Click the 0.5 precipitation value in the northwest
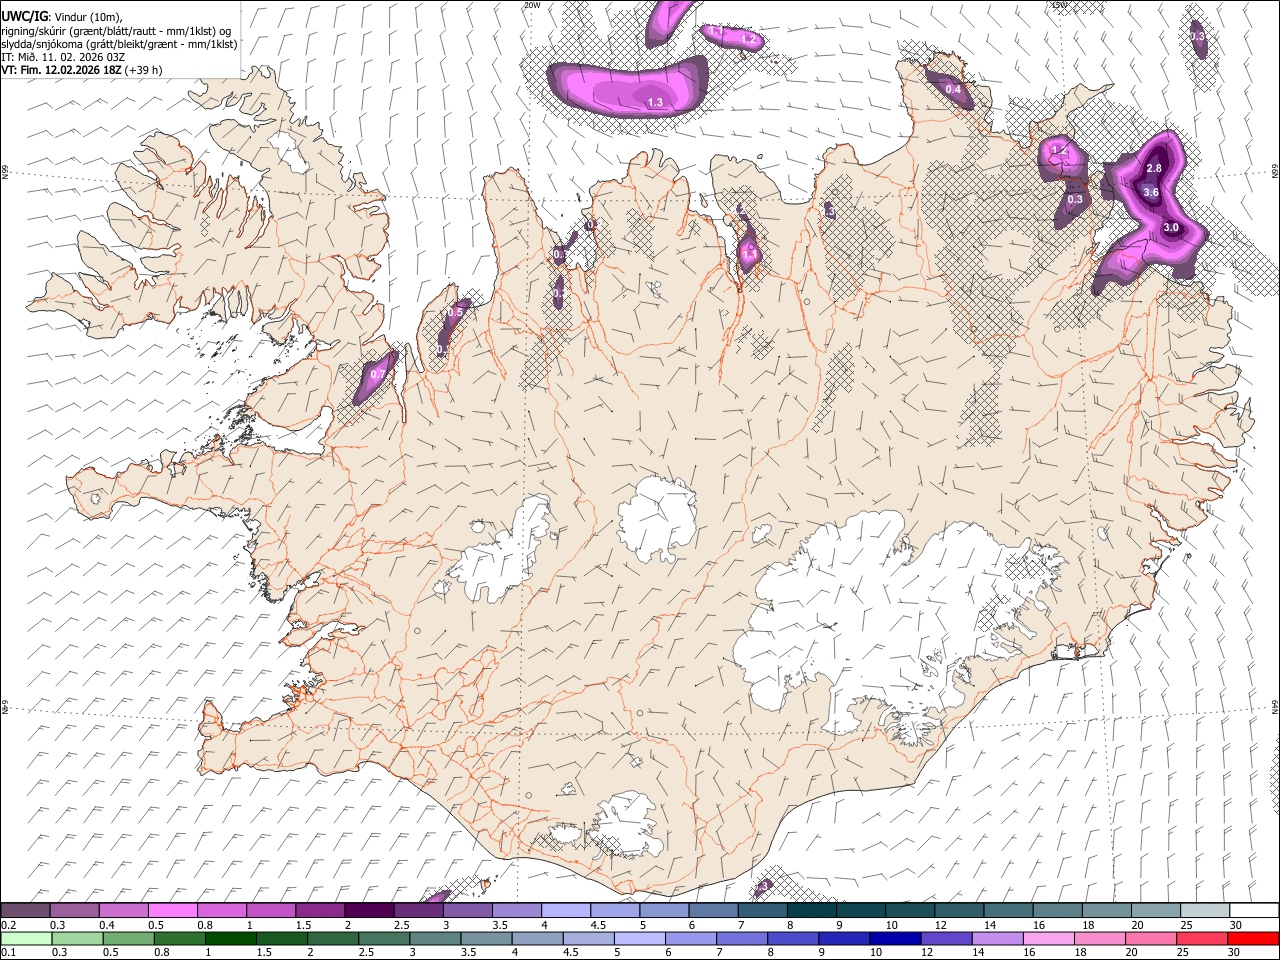The height and width of the screenshot is (960, 1280). pos(455,312)
